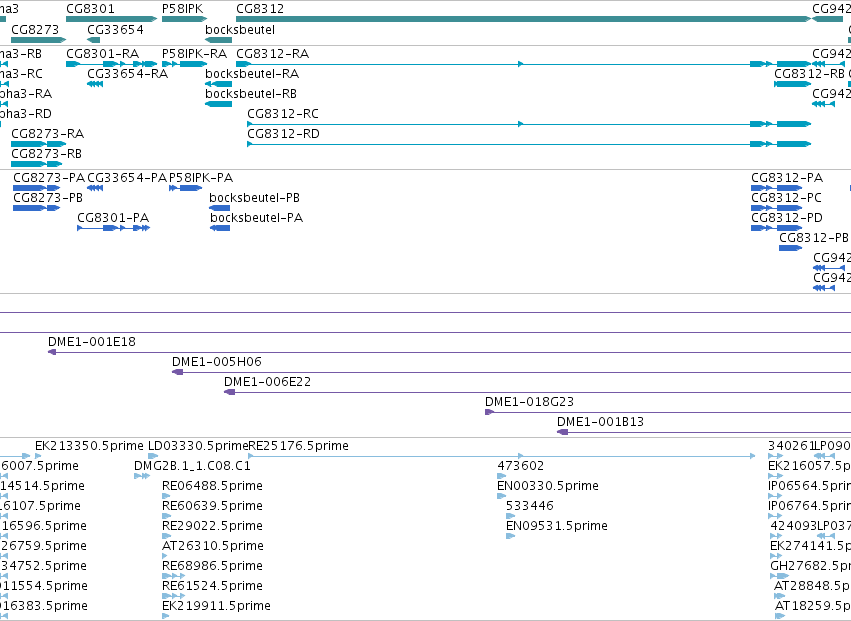The image size is (851, 621).
Task: Open the RE29022.5prime EST label
Action: [212, 527]
